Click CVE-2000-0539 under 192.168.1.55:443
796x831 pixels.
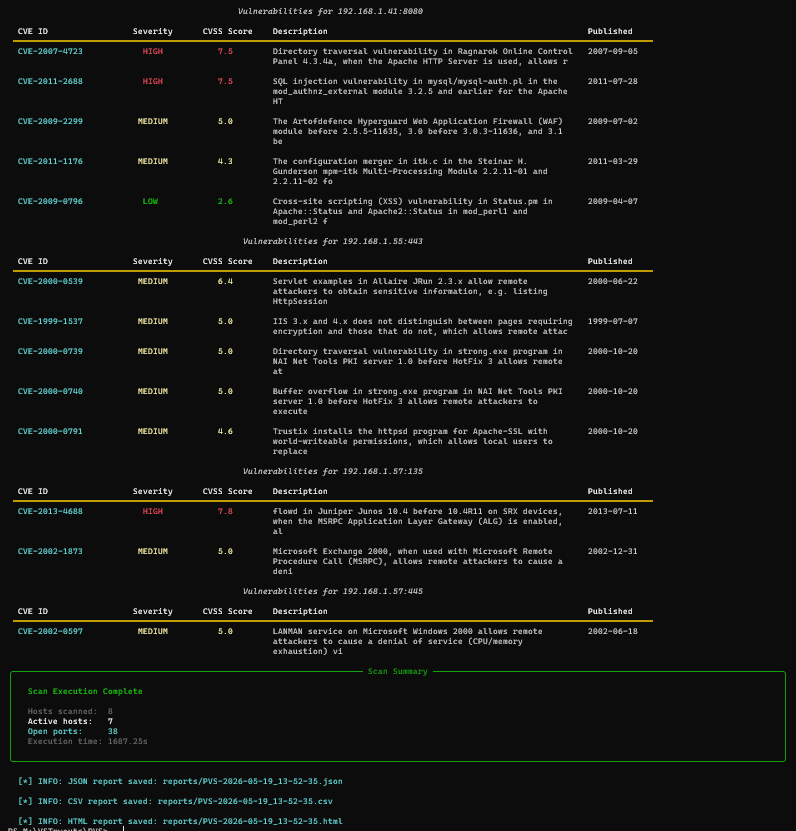50,281
